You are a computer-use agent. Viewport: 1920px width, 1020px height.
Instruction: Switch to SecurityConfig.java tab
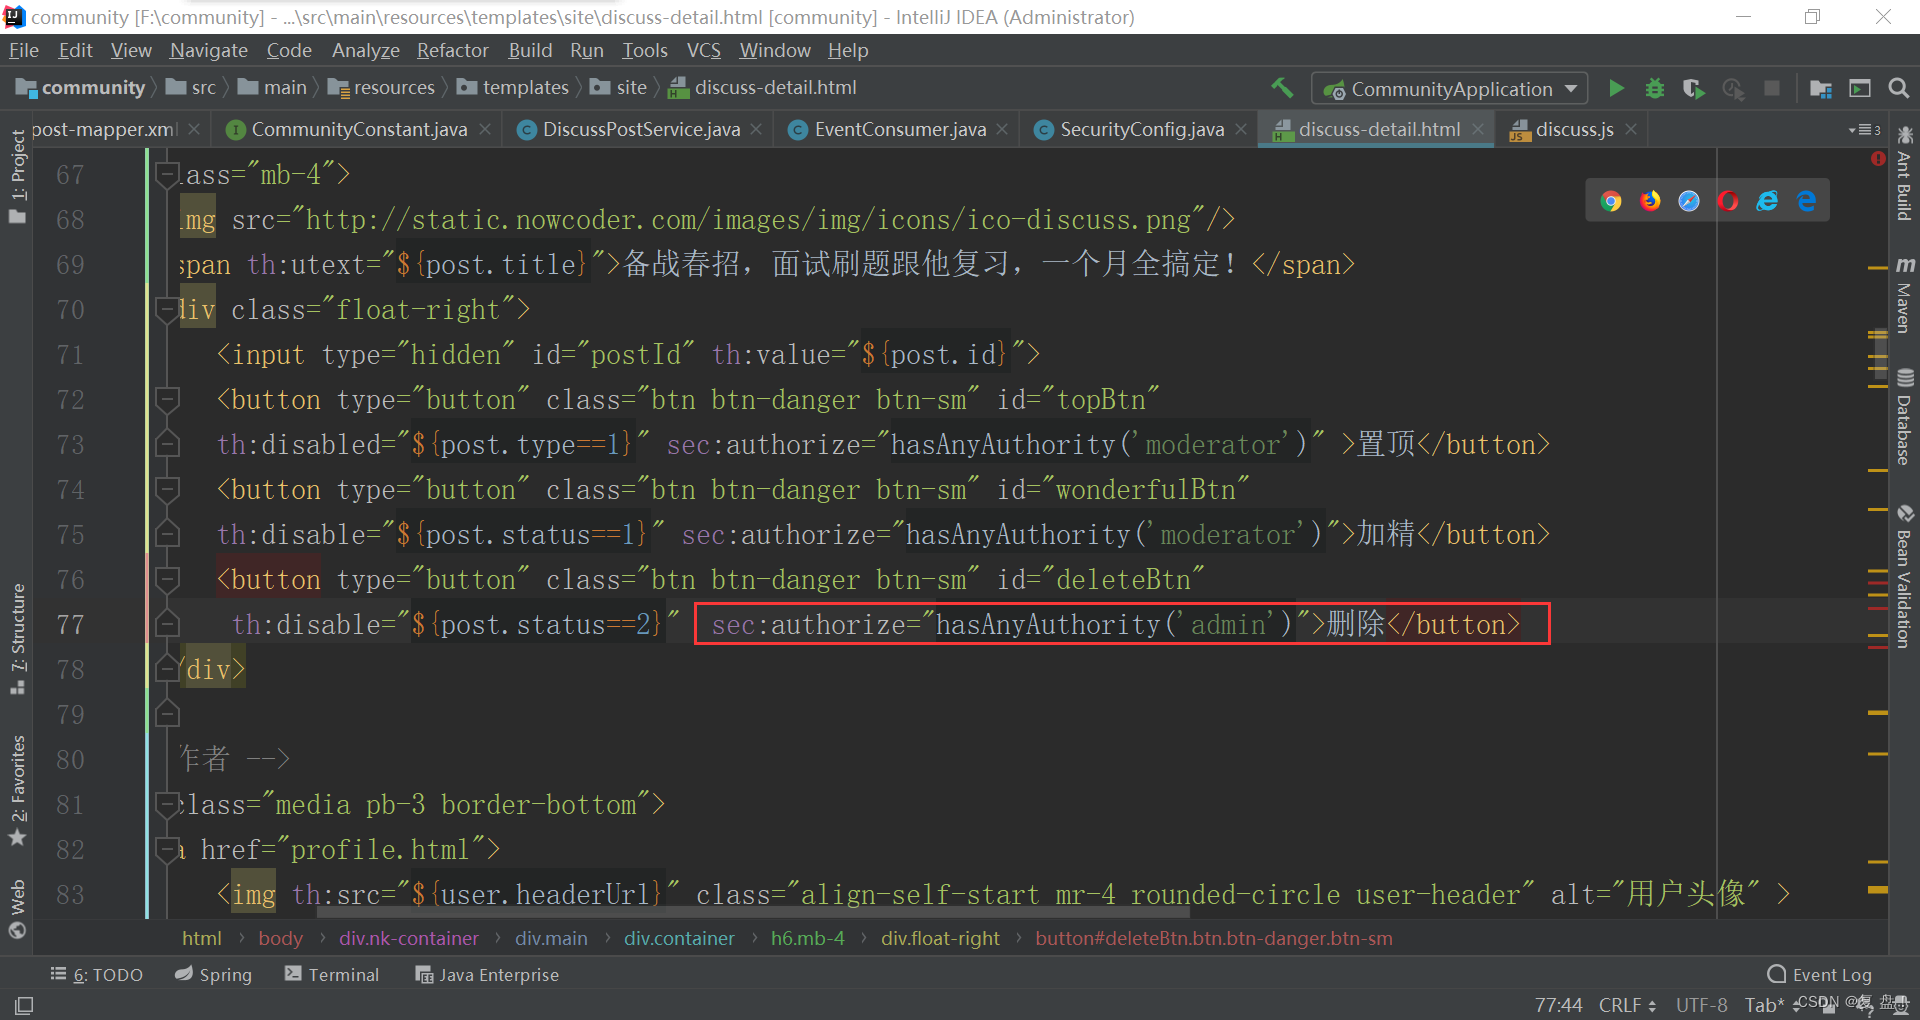click(x=1141, y=129)
